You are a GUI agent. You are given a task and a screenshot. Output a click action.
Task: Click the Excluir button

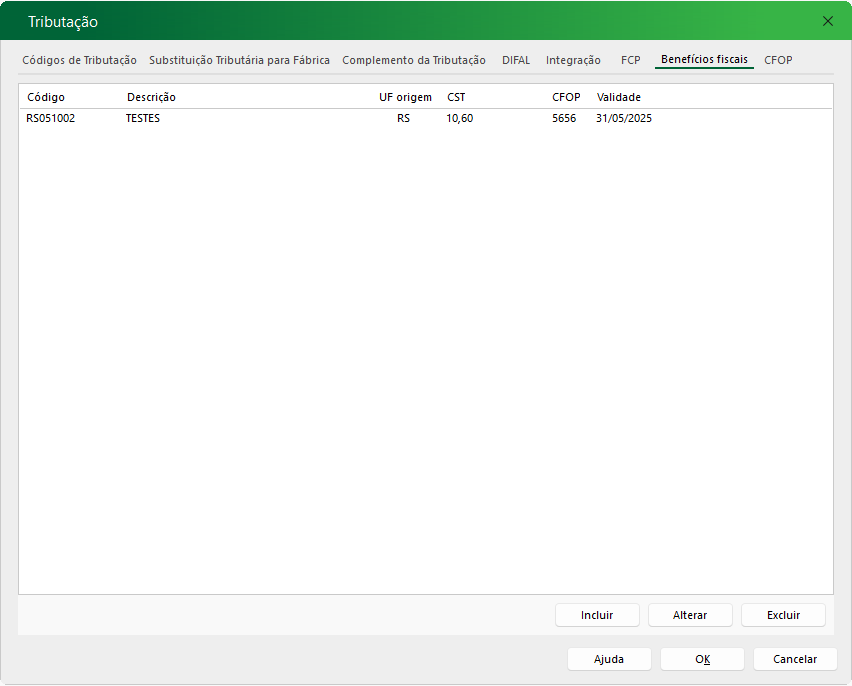783,615
